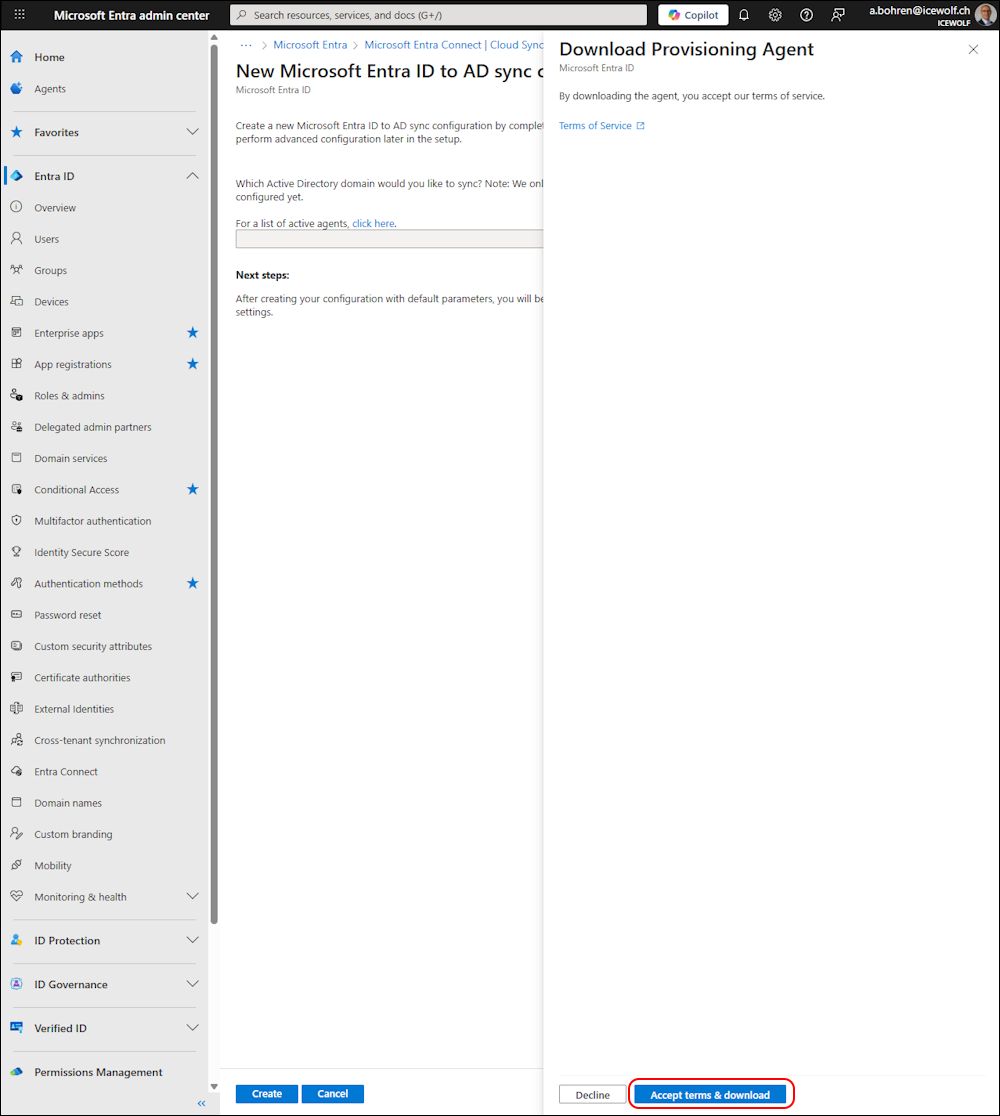Collapse the sidebar with double-chevron icon
Image resolution: width=1000 pixels, height=1116 pixels.
click(201, 1103)
